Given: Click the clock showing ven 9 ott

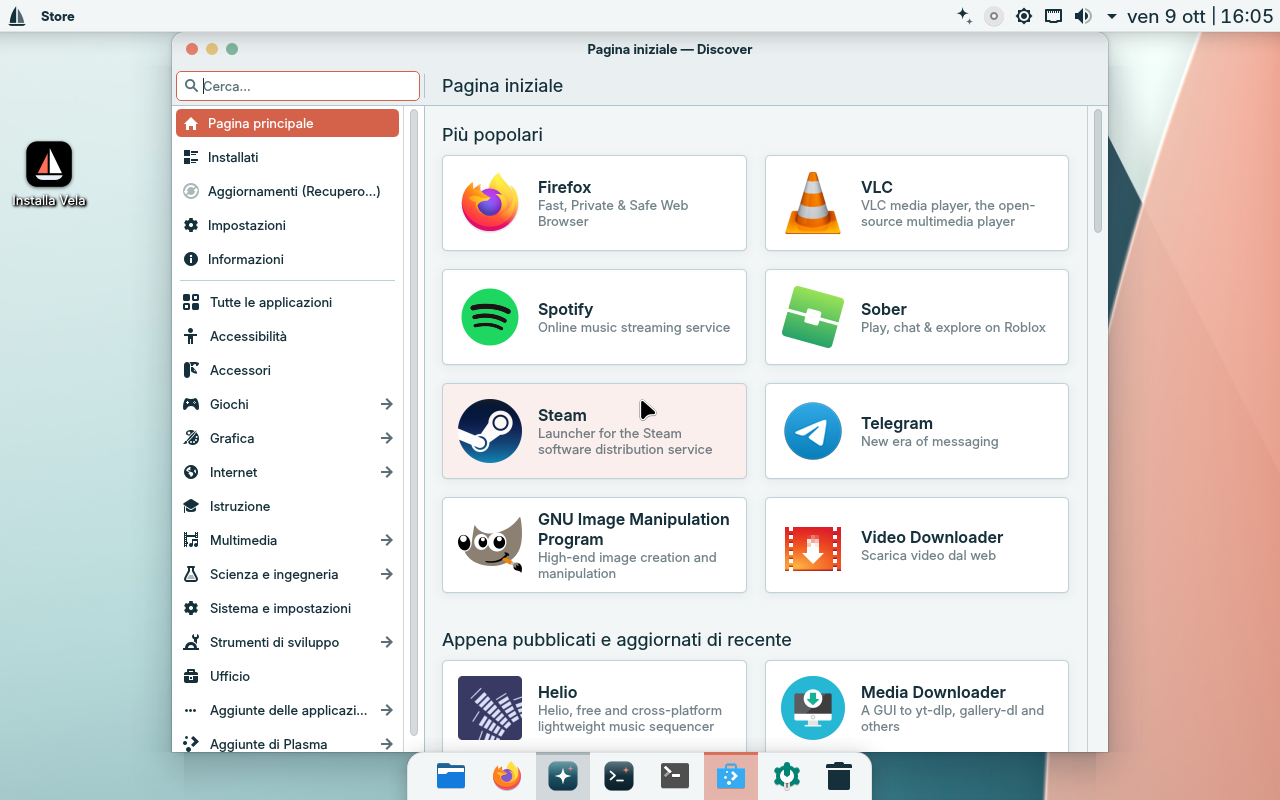Looking at the screenshot, I should click(1200, 16).
